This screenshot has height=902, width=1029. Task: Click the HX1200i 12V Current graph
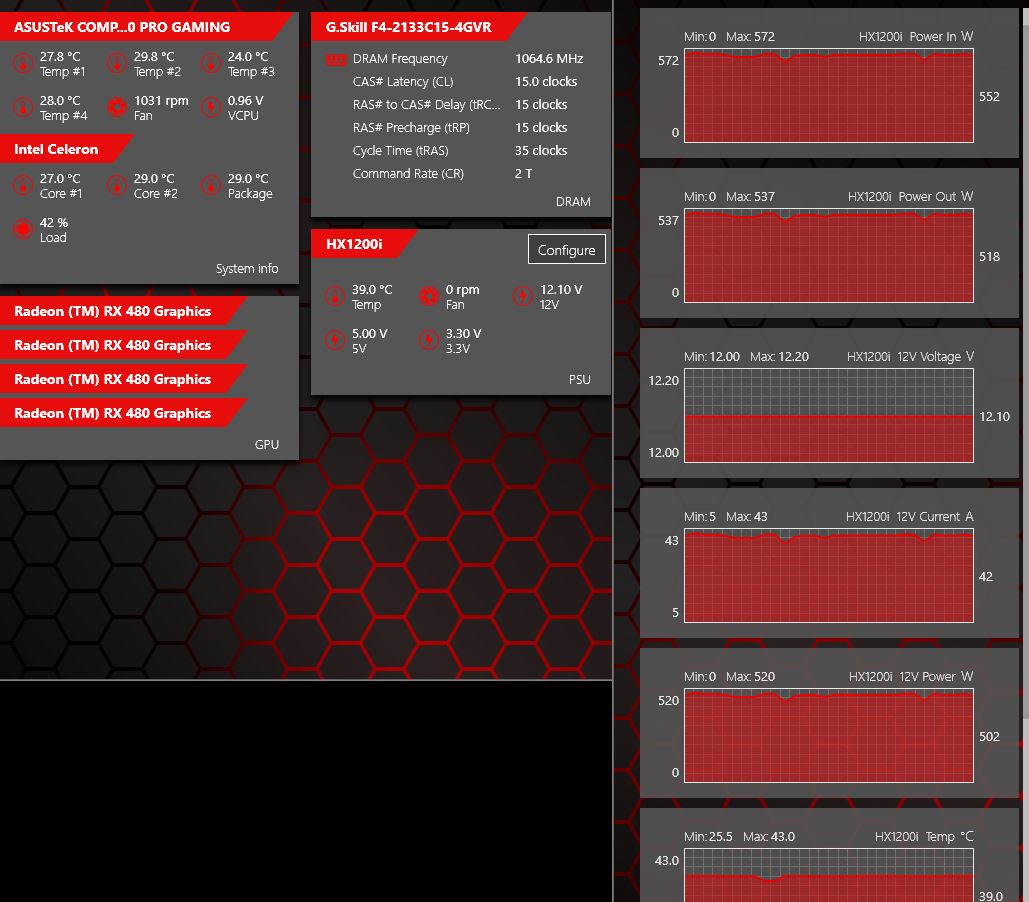(829, 576)
